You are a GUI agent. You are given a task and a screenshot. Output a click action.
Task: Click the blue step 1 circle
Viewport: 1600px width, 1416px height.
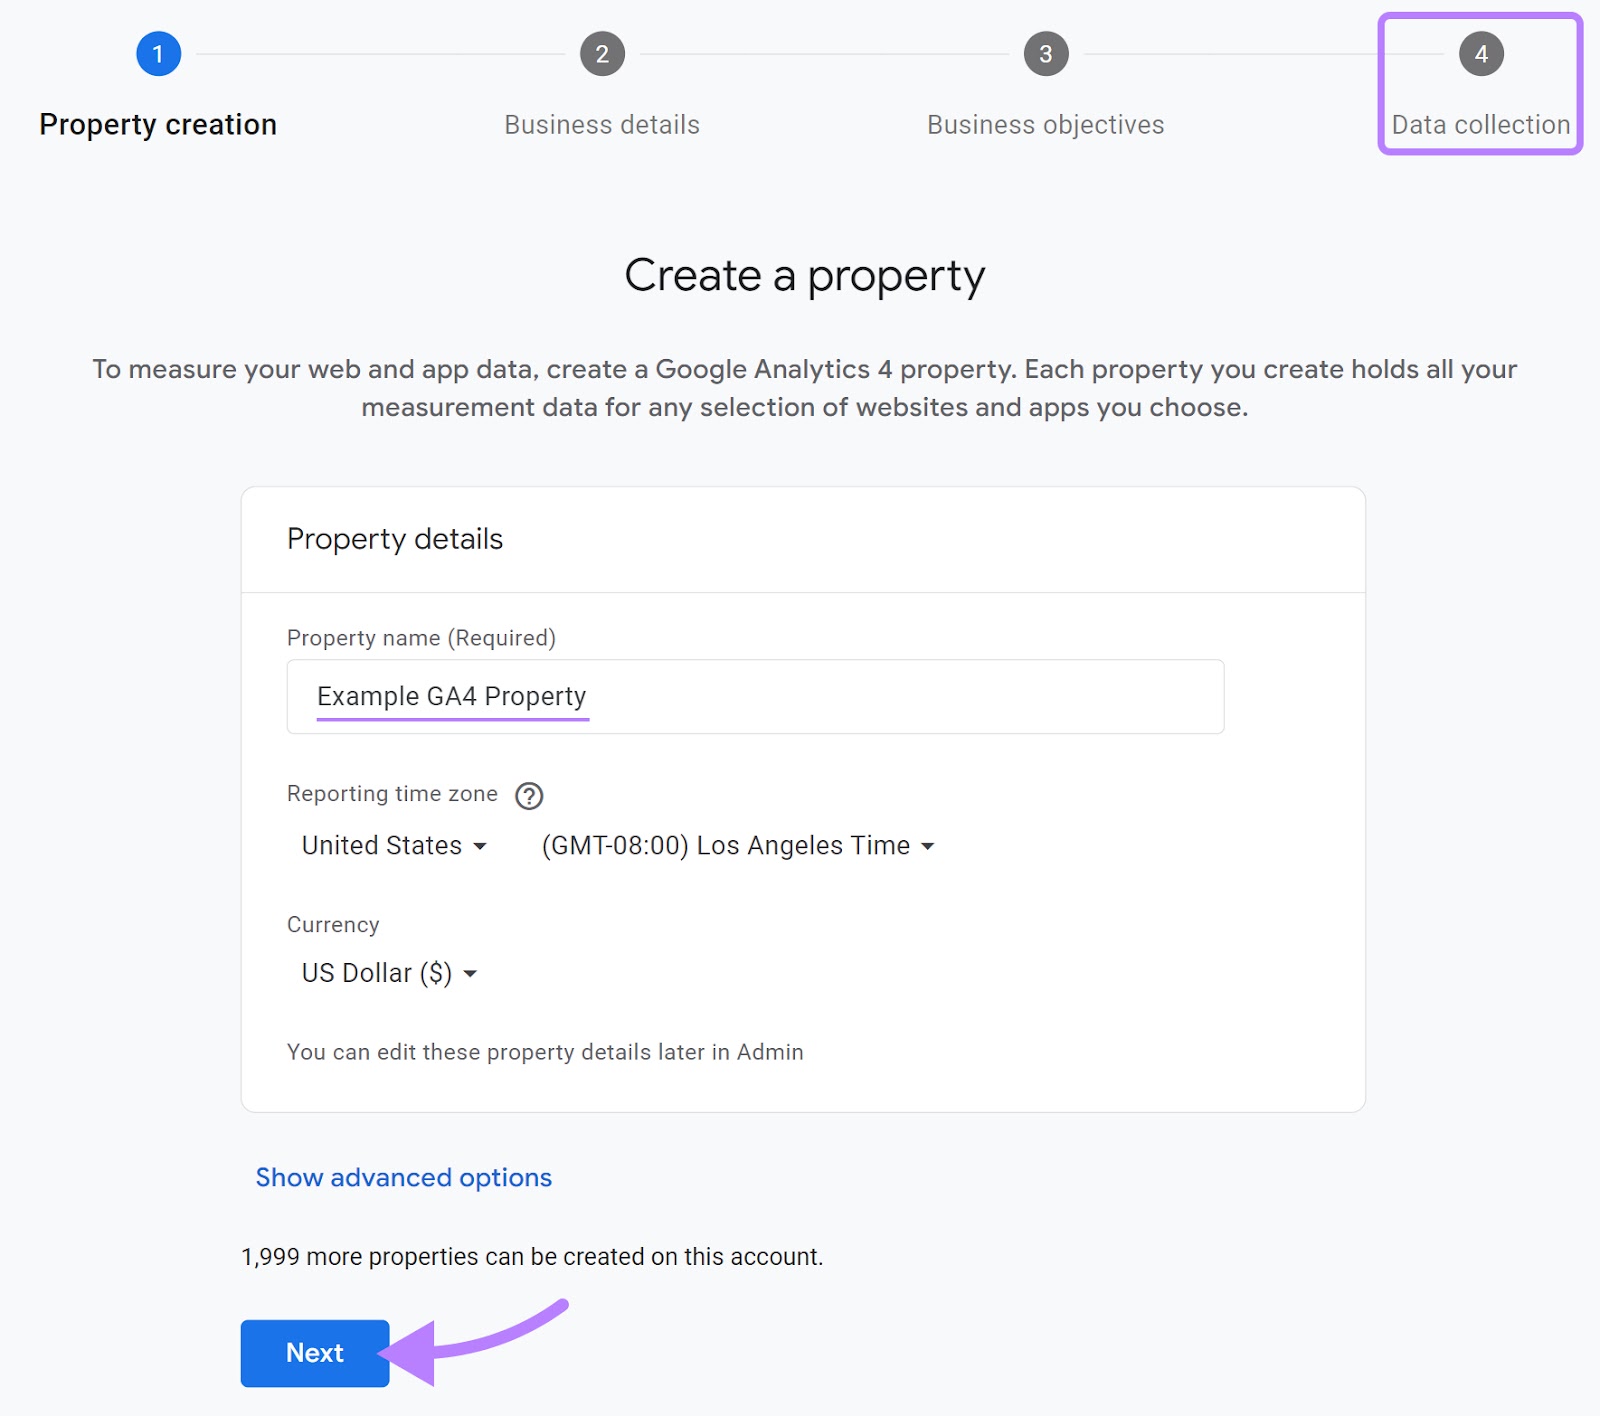pos(157,53)
